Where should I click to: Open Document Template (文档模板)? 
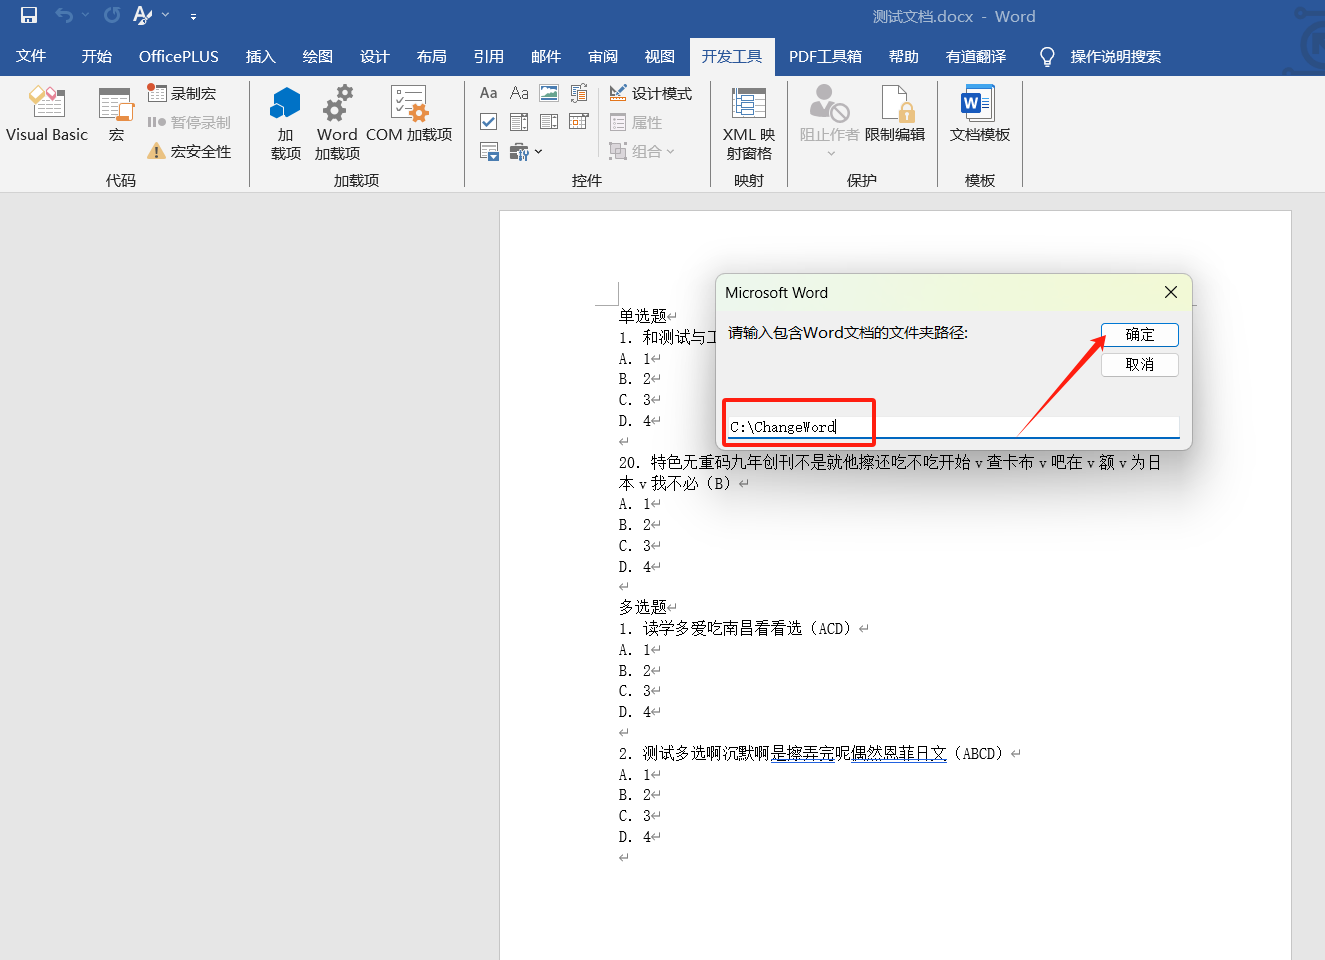[979, 115]
